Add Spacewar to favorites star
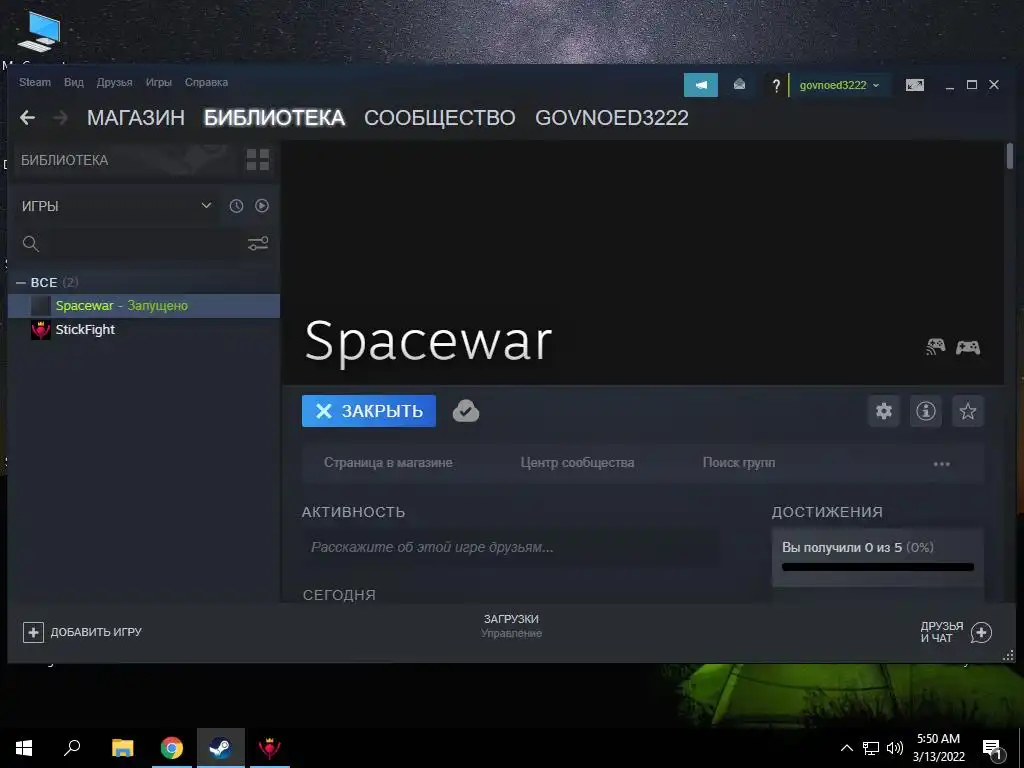This screenshot has height=768, width=1024. 967,411
